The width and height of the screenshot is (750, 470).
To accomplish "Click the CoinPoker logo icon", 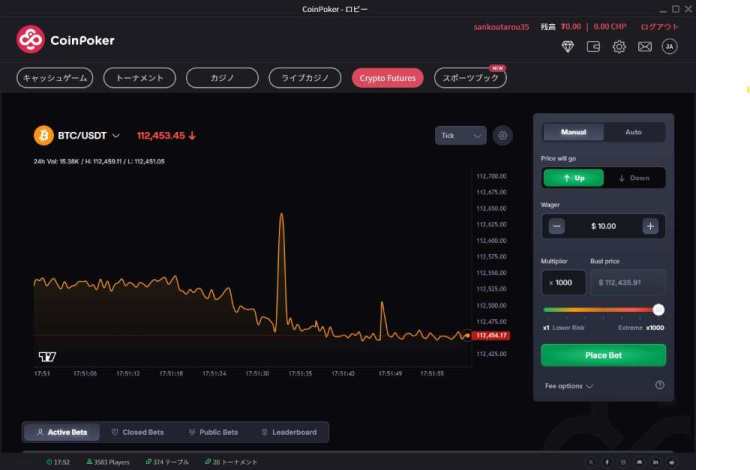I will (31, 40).
